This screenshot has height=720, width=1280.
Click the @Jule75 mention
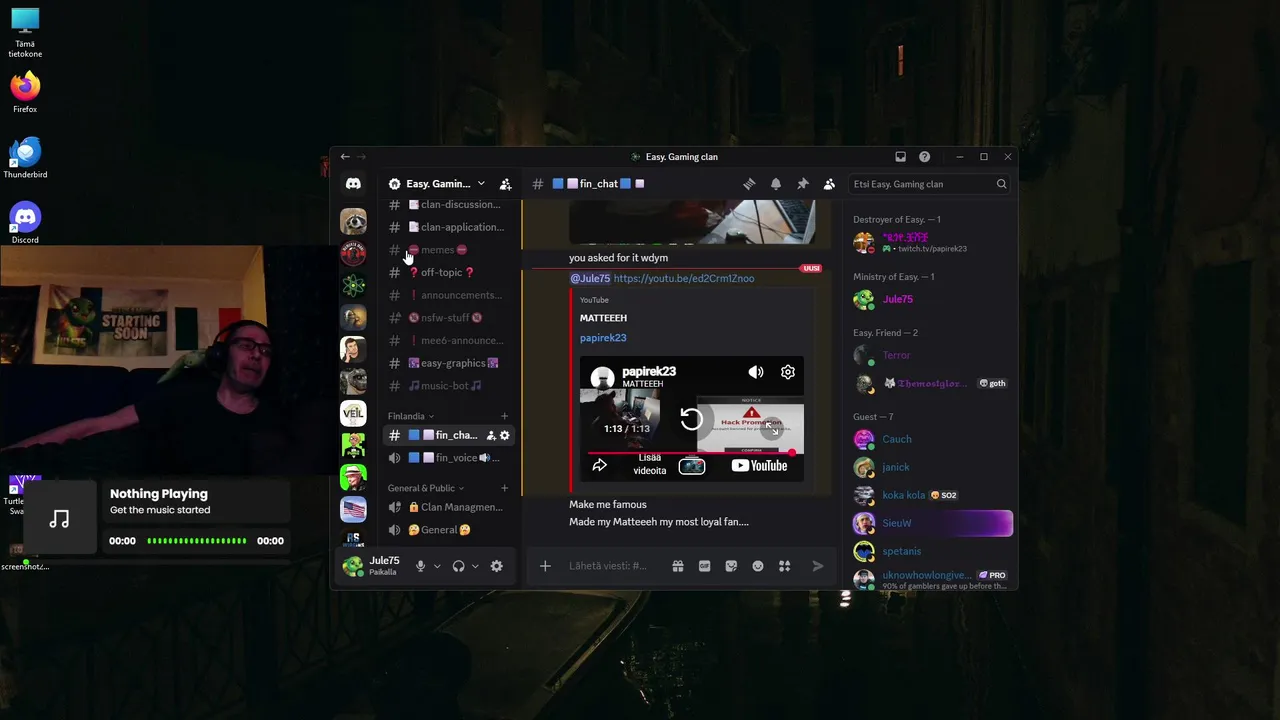(x=590, y=278)
